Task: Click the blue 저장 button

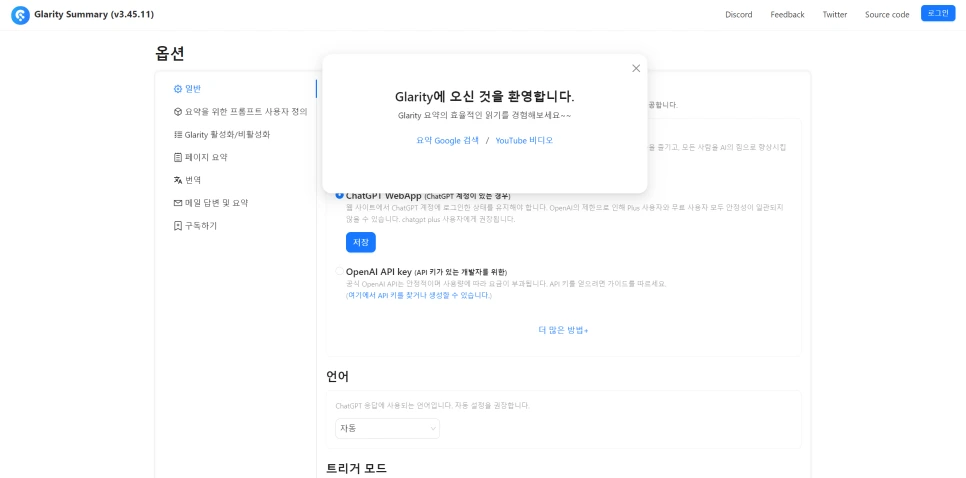Action: 360,242
